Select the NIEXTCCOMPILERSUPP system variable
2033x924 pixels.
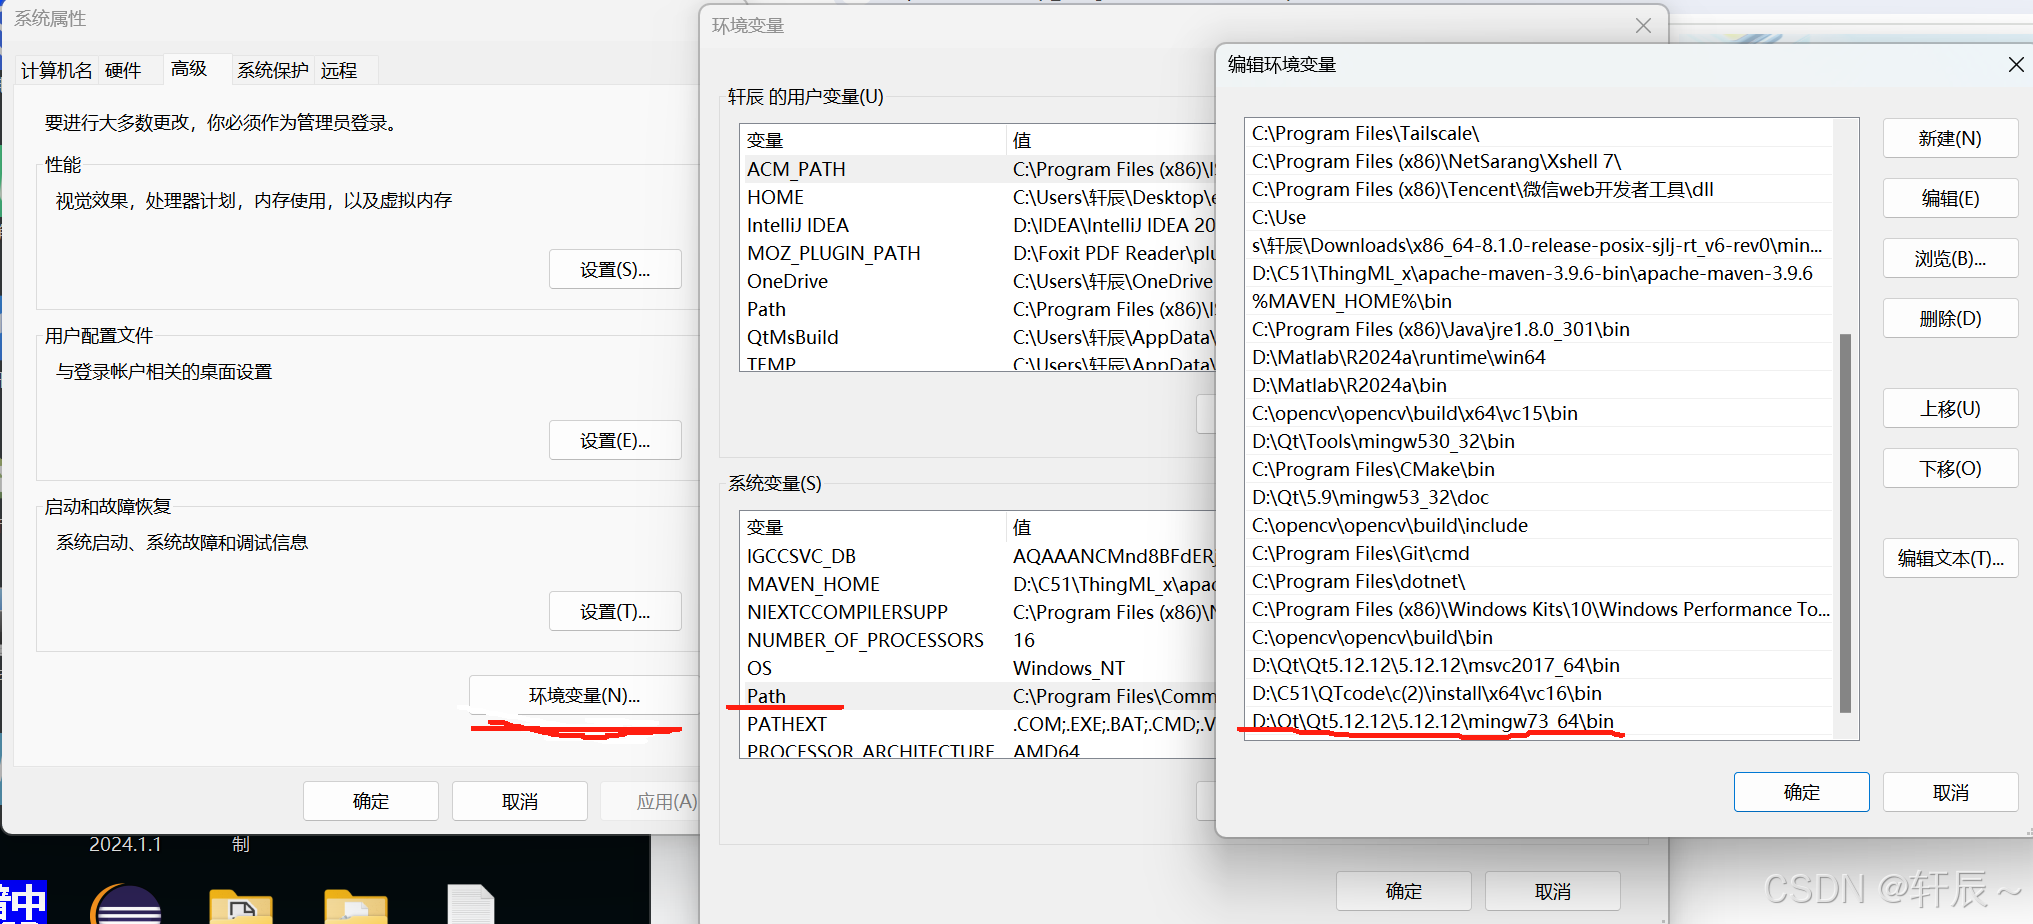tap(977, 612)
